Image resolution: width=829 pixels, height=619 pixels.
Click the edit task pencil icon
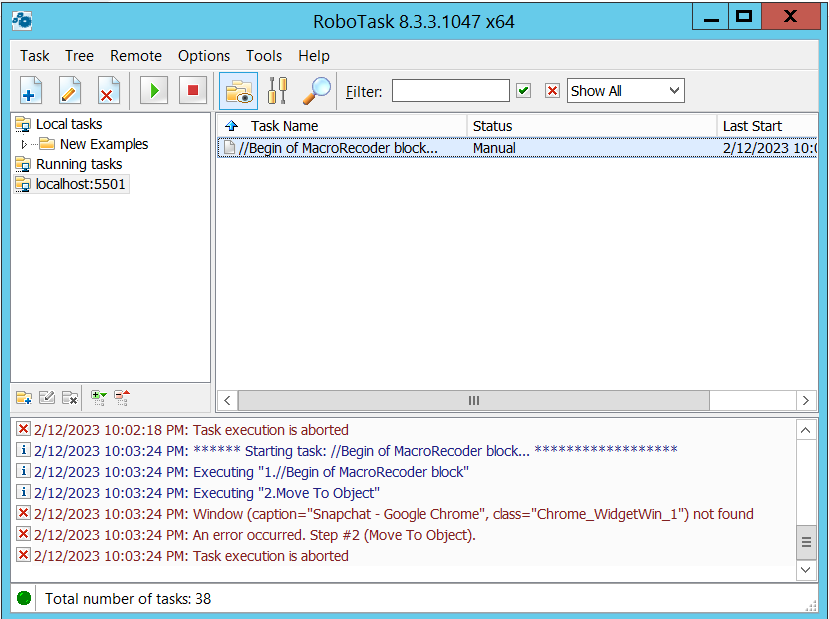pyautogui.click(x=69, y=91)
